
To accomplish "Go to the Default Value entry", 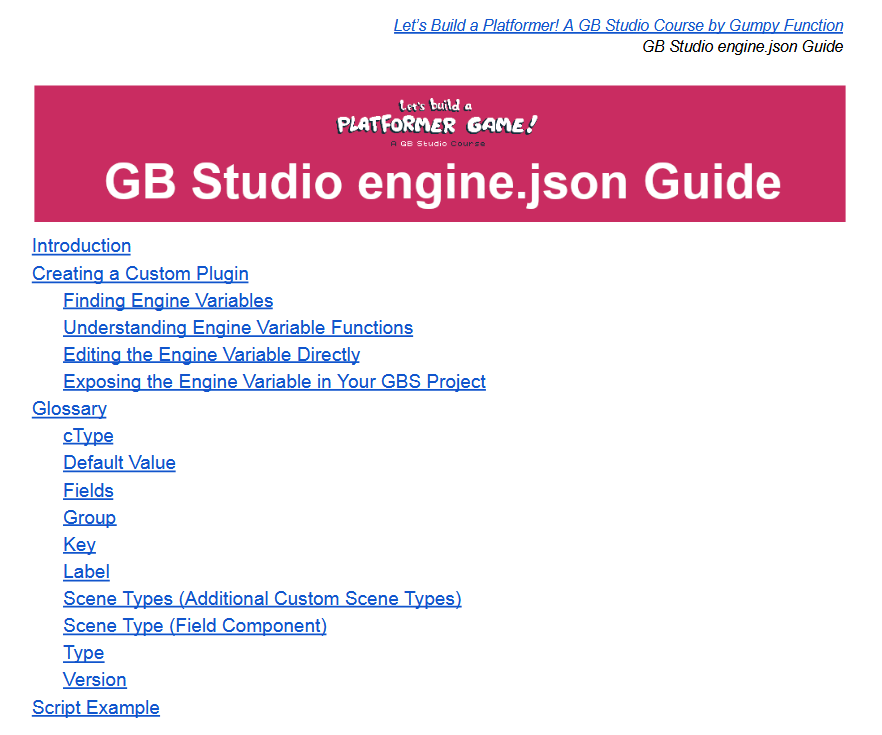I will click(119, 462).
